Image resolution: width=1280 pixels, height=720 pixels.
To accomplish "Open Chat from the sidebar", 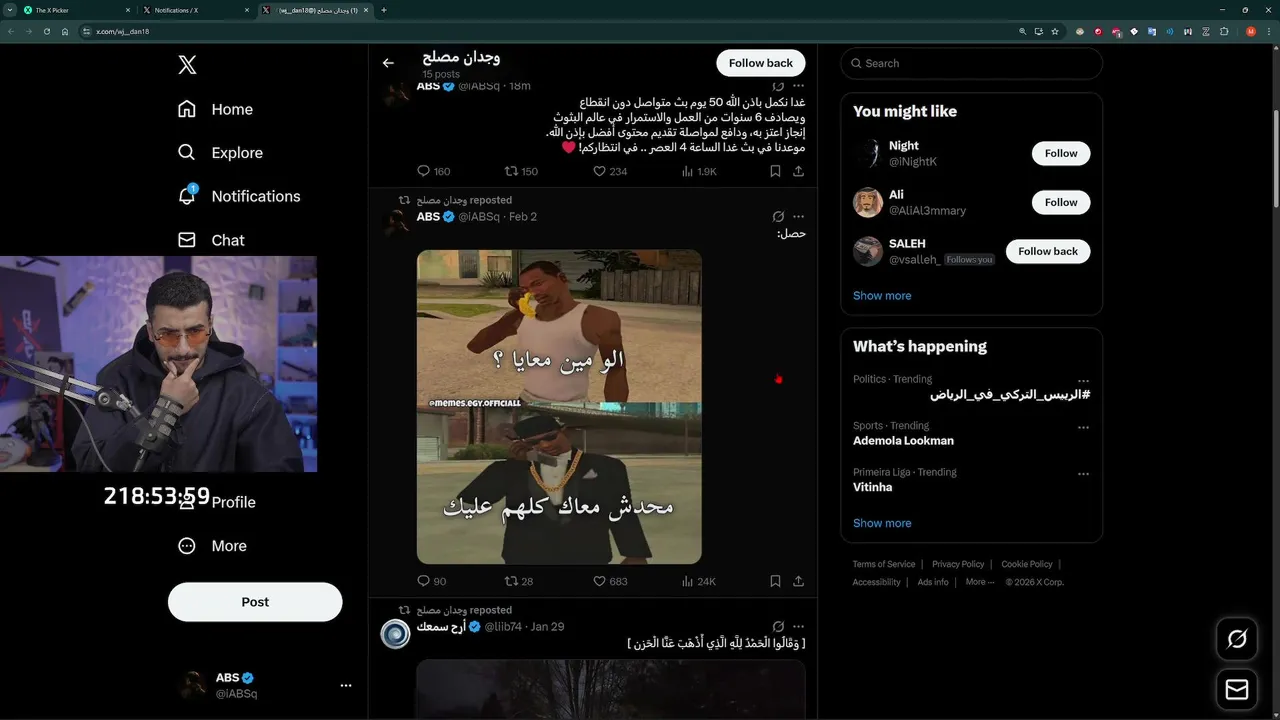I will pyautogui.click(x=211, y=240).
